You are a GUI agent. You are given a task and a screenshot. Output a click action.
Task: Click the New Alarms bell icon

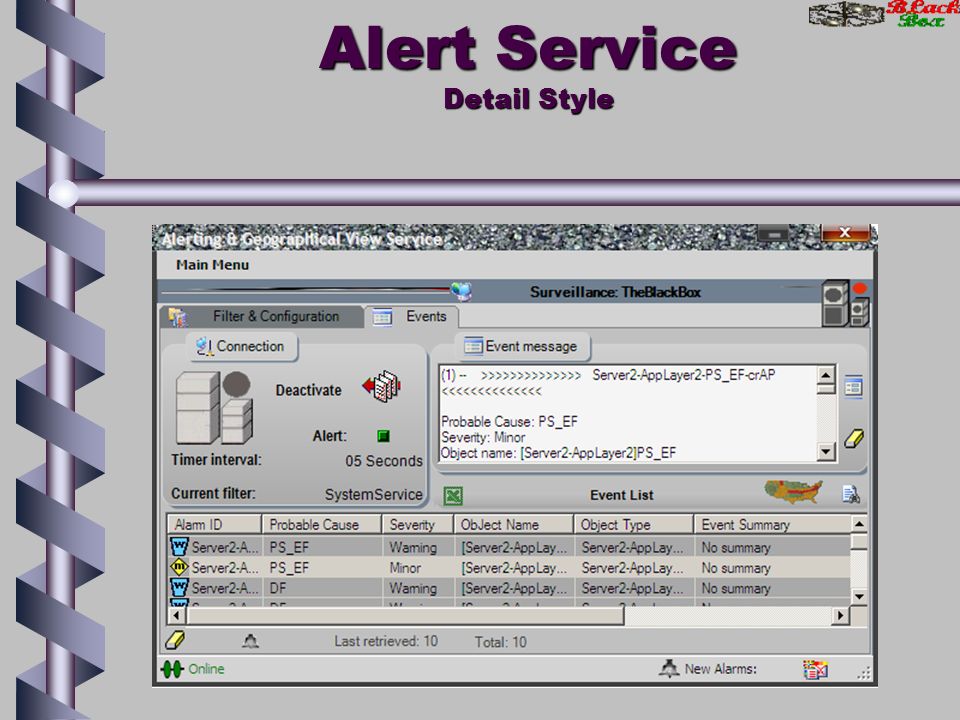tap(669, 669)
